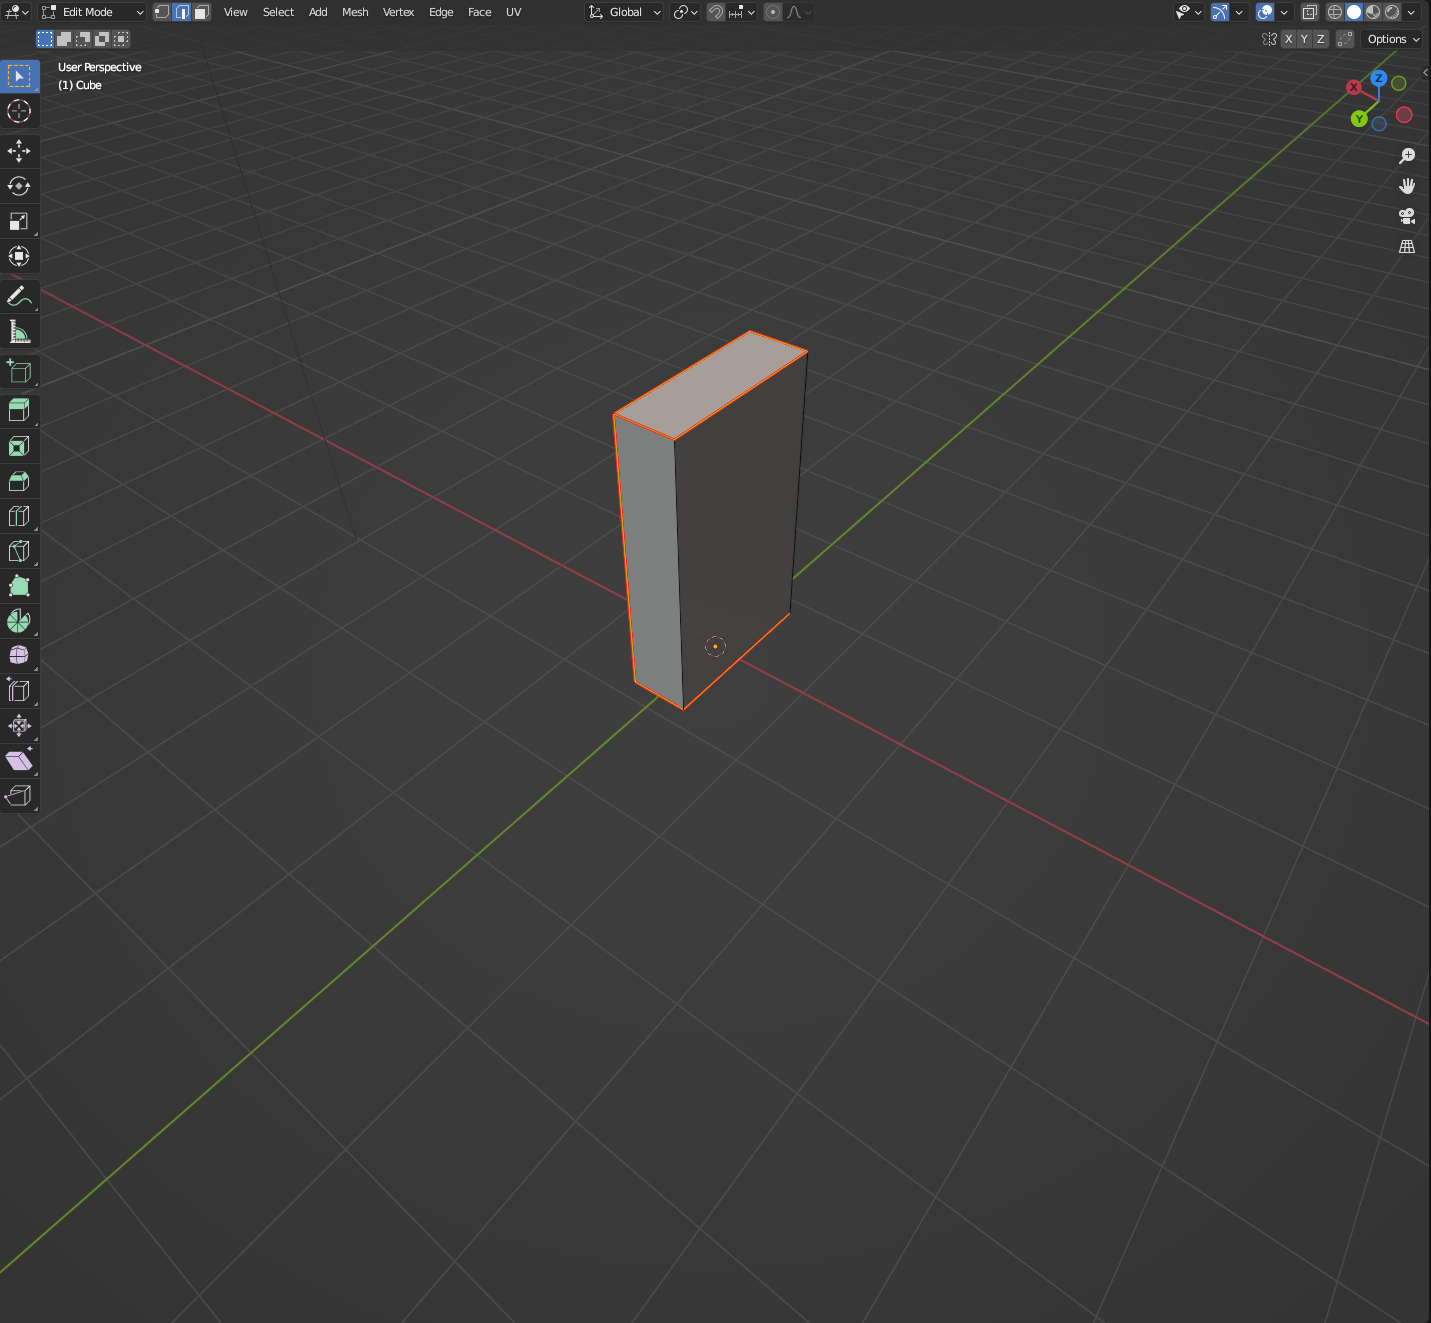Switch to face select mode

tap(201, 12)
